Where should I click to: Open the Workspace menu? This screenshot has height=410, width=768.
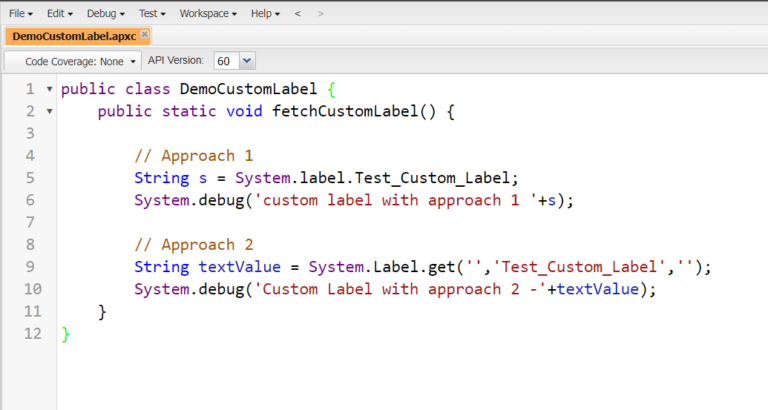click(207, 13)
